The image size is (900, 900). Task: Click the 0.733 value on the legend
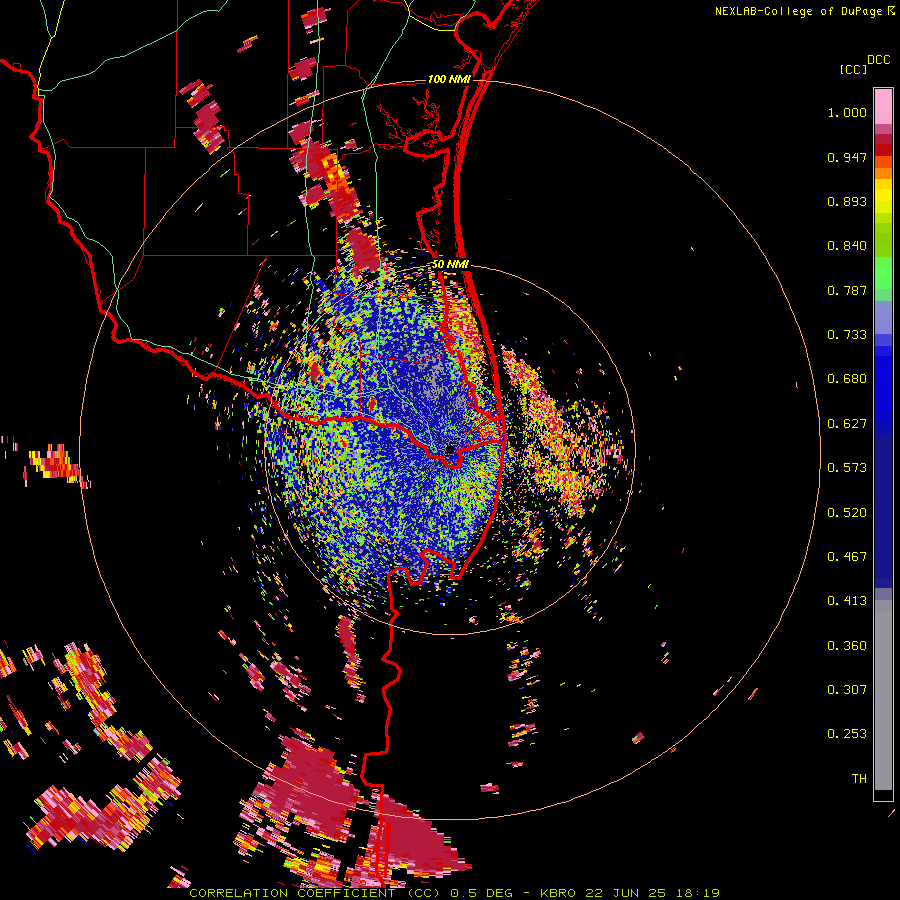pyautogui.click(x=847, y=335)
